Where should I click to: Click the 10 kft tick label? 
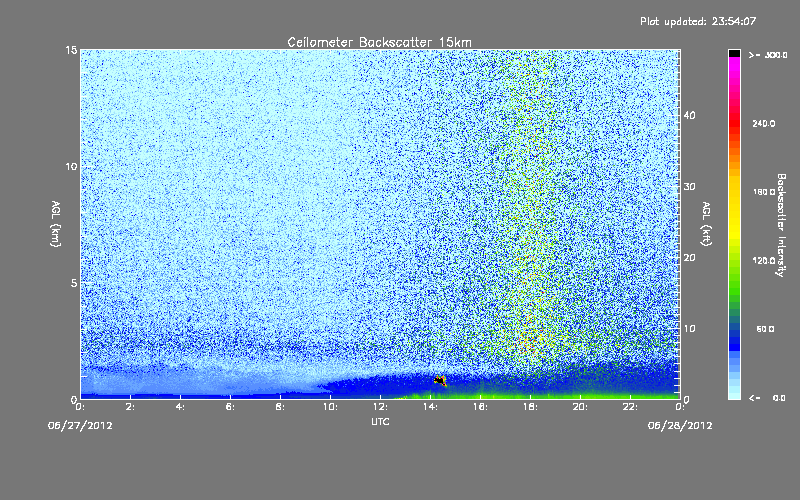coord(689,329)
